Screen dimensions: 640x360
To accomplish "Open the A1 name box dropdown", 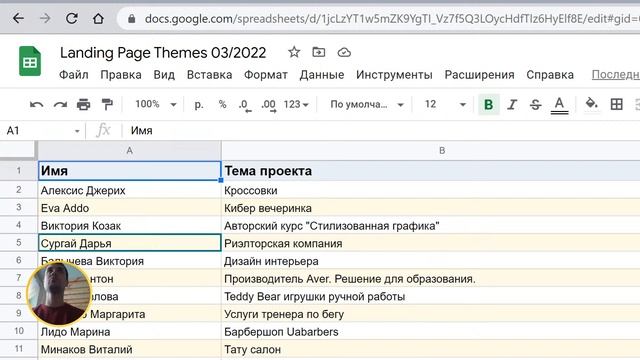I will [77, 131].
